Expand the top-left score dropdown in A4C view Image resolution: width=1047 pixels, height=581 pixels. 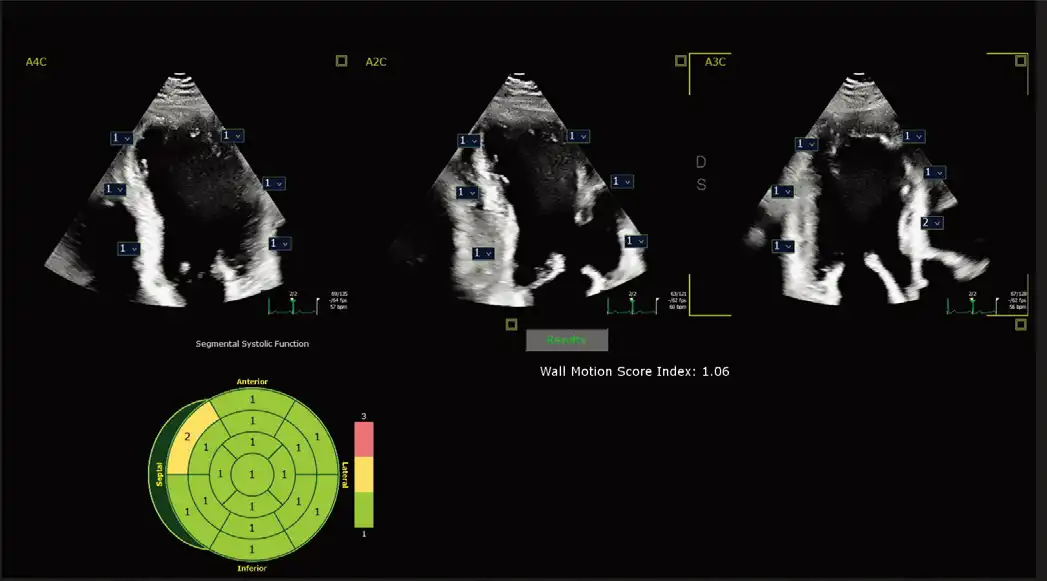120,137
